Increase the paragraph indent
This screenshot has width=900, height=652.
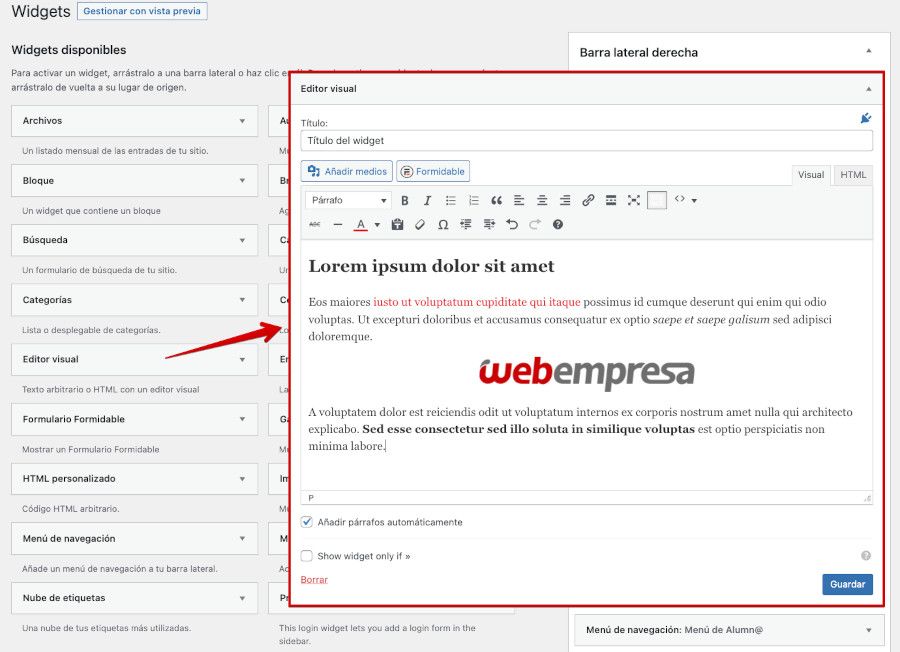489,224
